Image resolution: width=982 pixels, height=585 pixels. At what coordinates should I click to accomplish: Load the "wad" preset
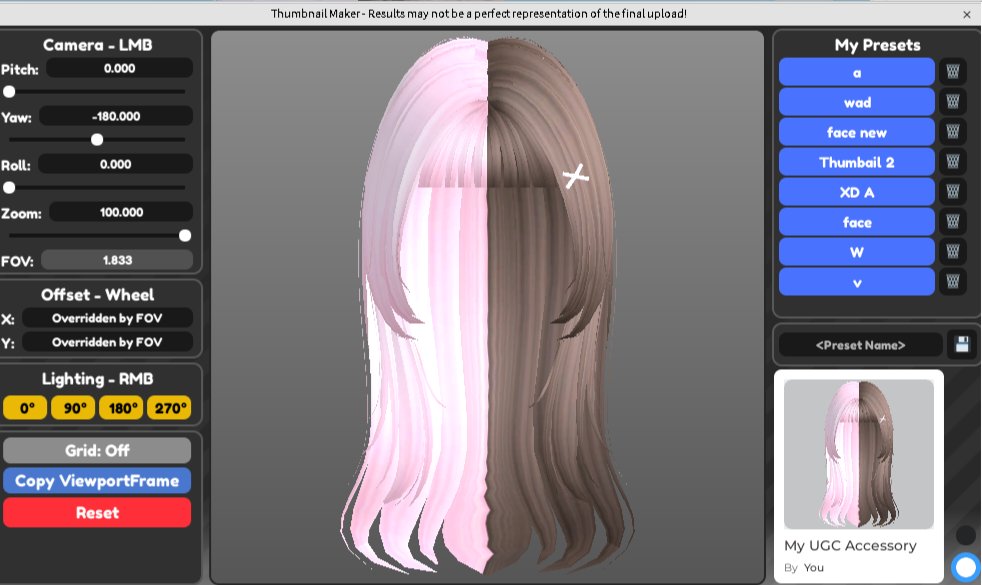click(857, 102)
